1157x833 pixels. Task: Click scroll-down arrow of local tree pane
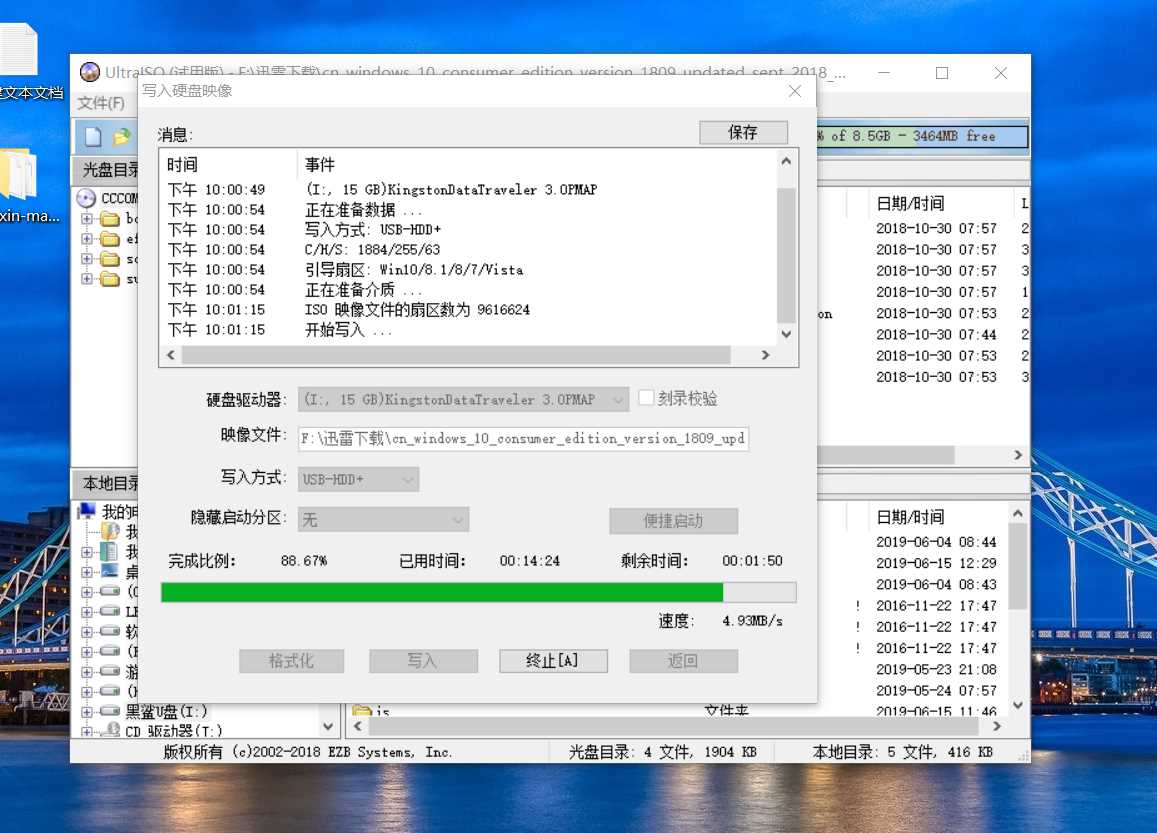pyautogui.click(x=328, y=726)
